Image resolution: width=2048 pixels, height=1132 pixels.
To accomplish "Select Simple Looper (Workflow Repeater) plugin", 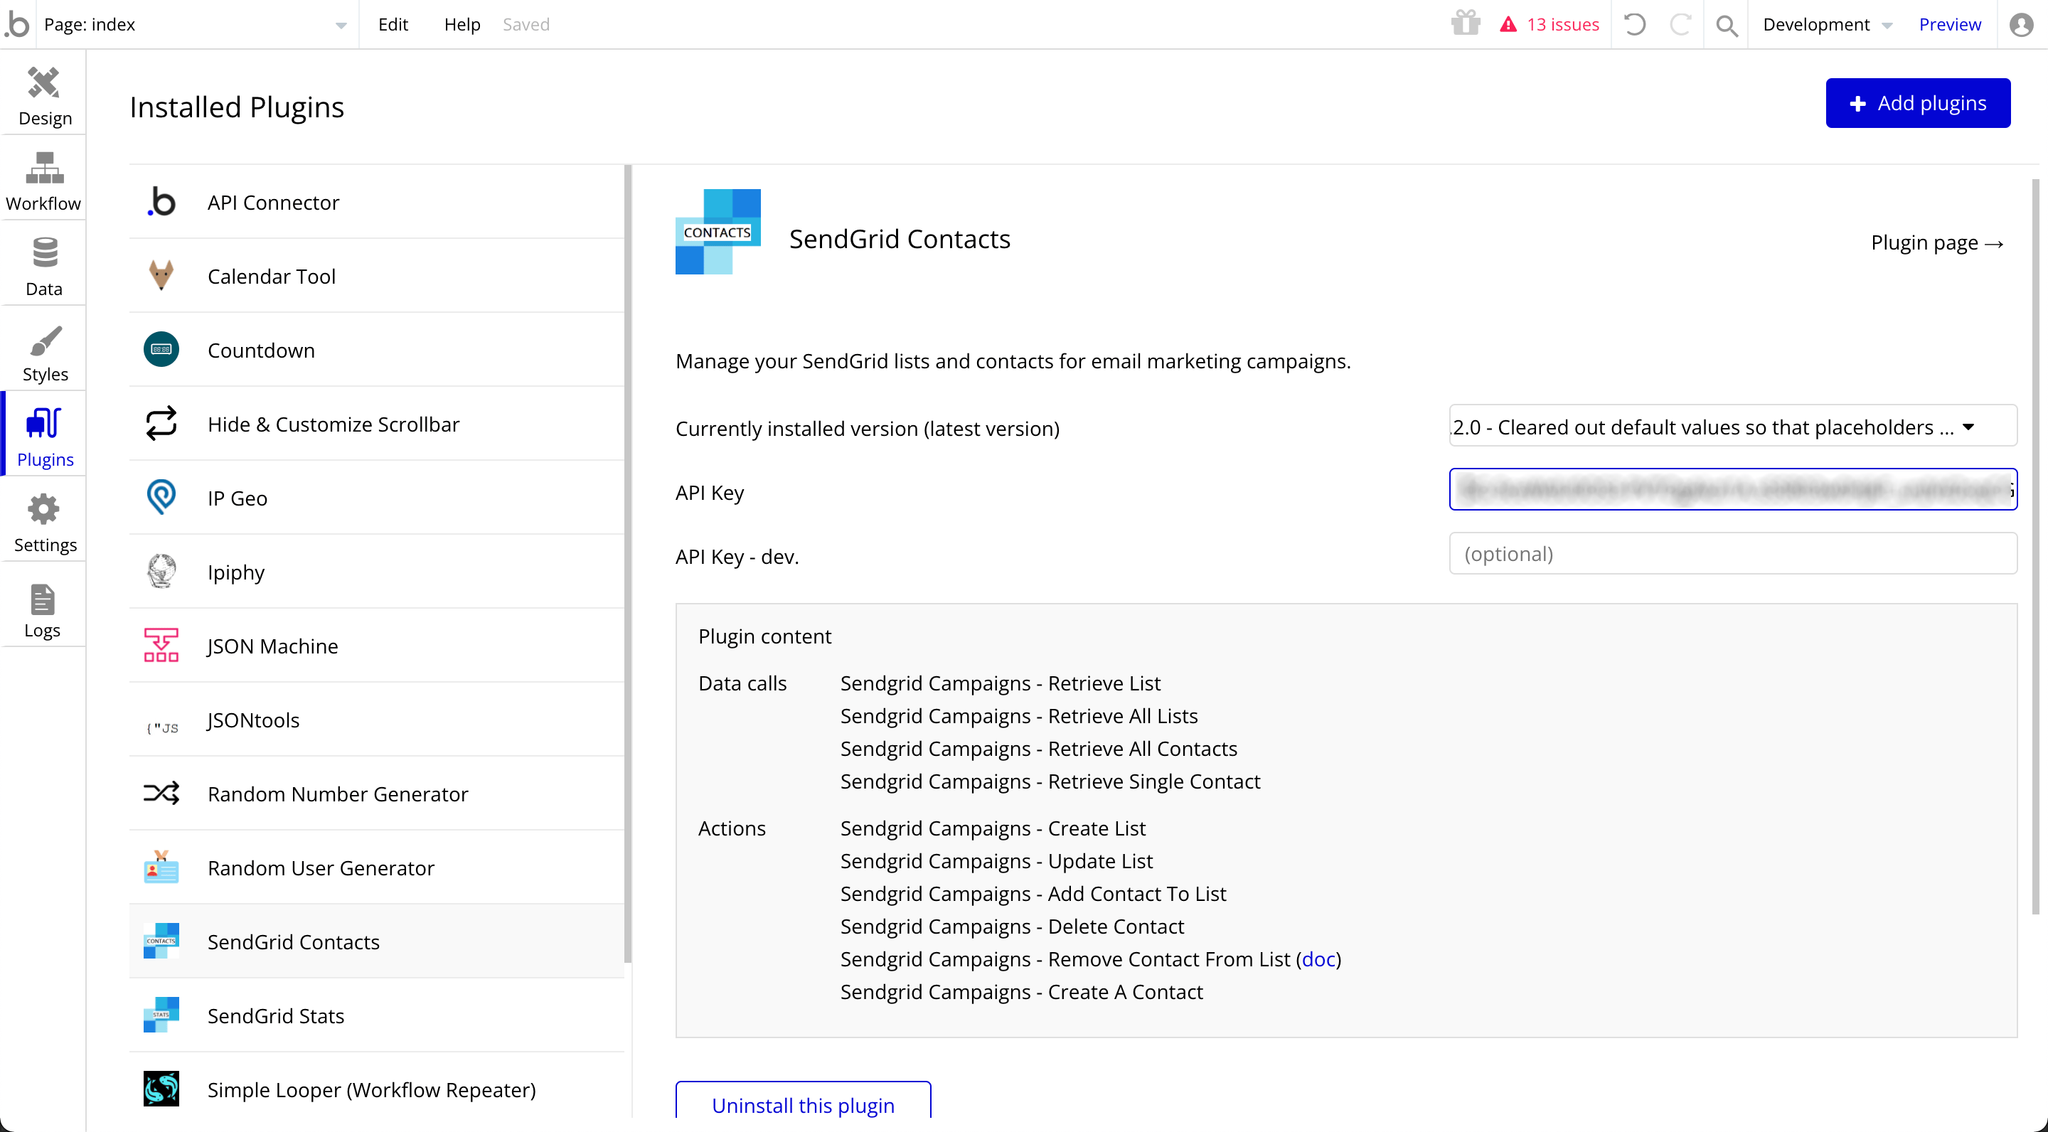I will (x=376, y=1090).
